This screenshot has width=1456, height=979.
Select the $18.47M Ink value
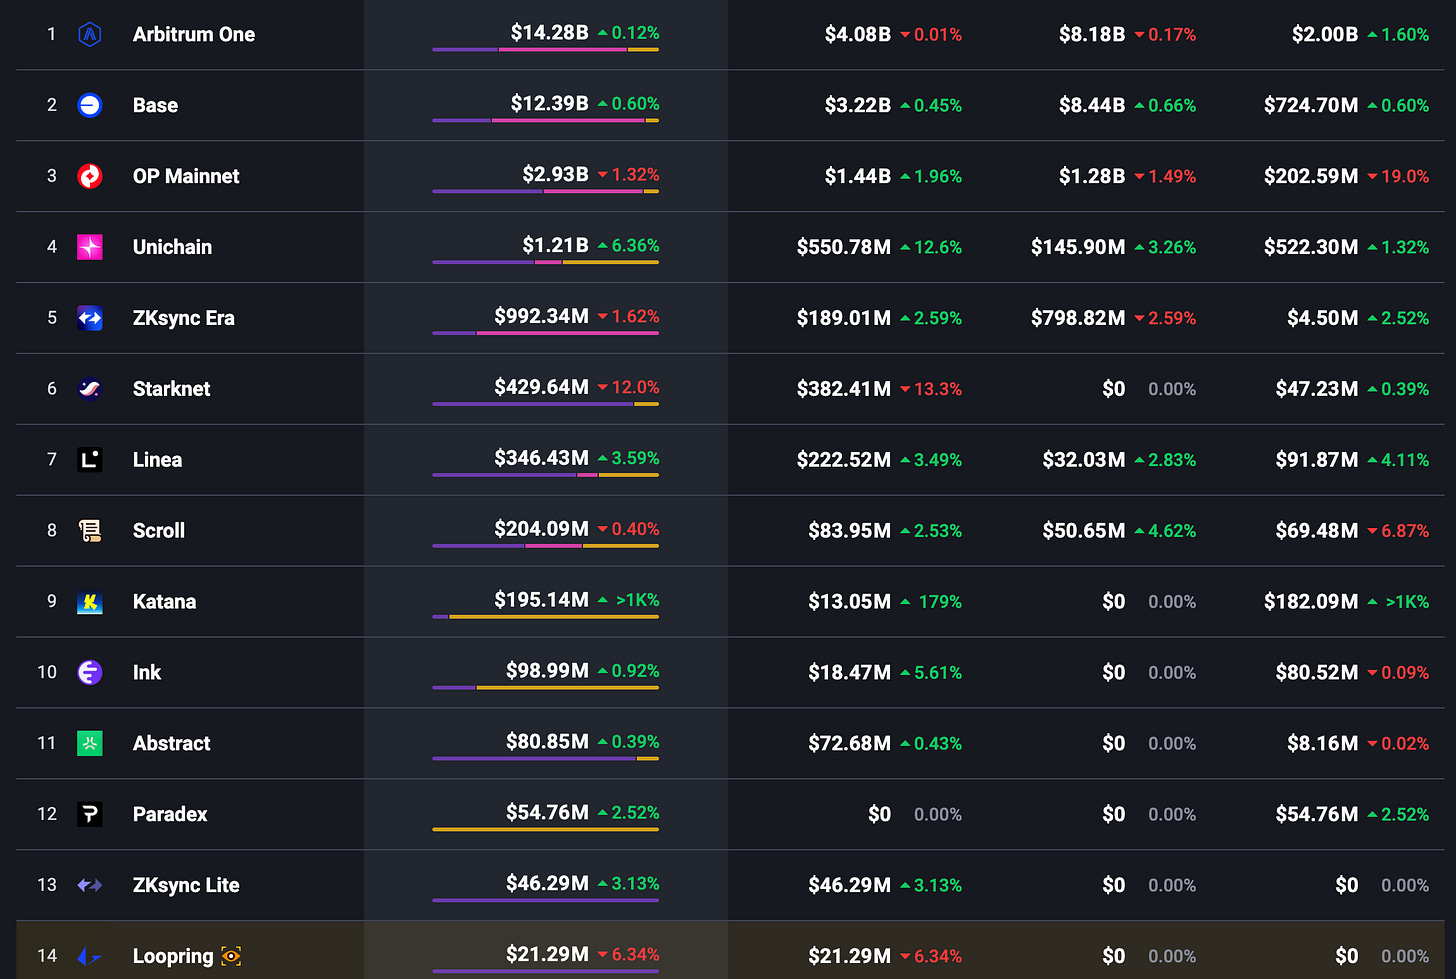pyautogui.click(x=849, y=674)
